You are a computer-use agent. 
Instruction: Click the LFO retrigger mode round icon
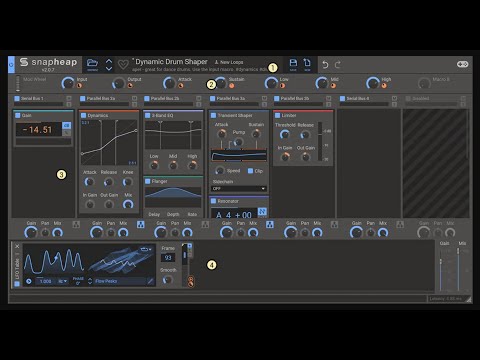29,281
